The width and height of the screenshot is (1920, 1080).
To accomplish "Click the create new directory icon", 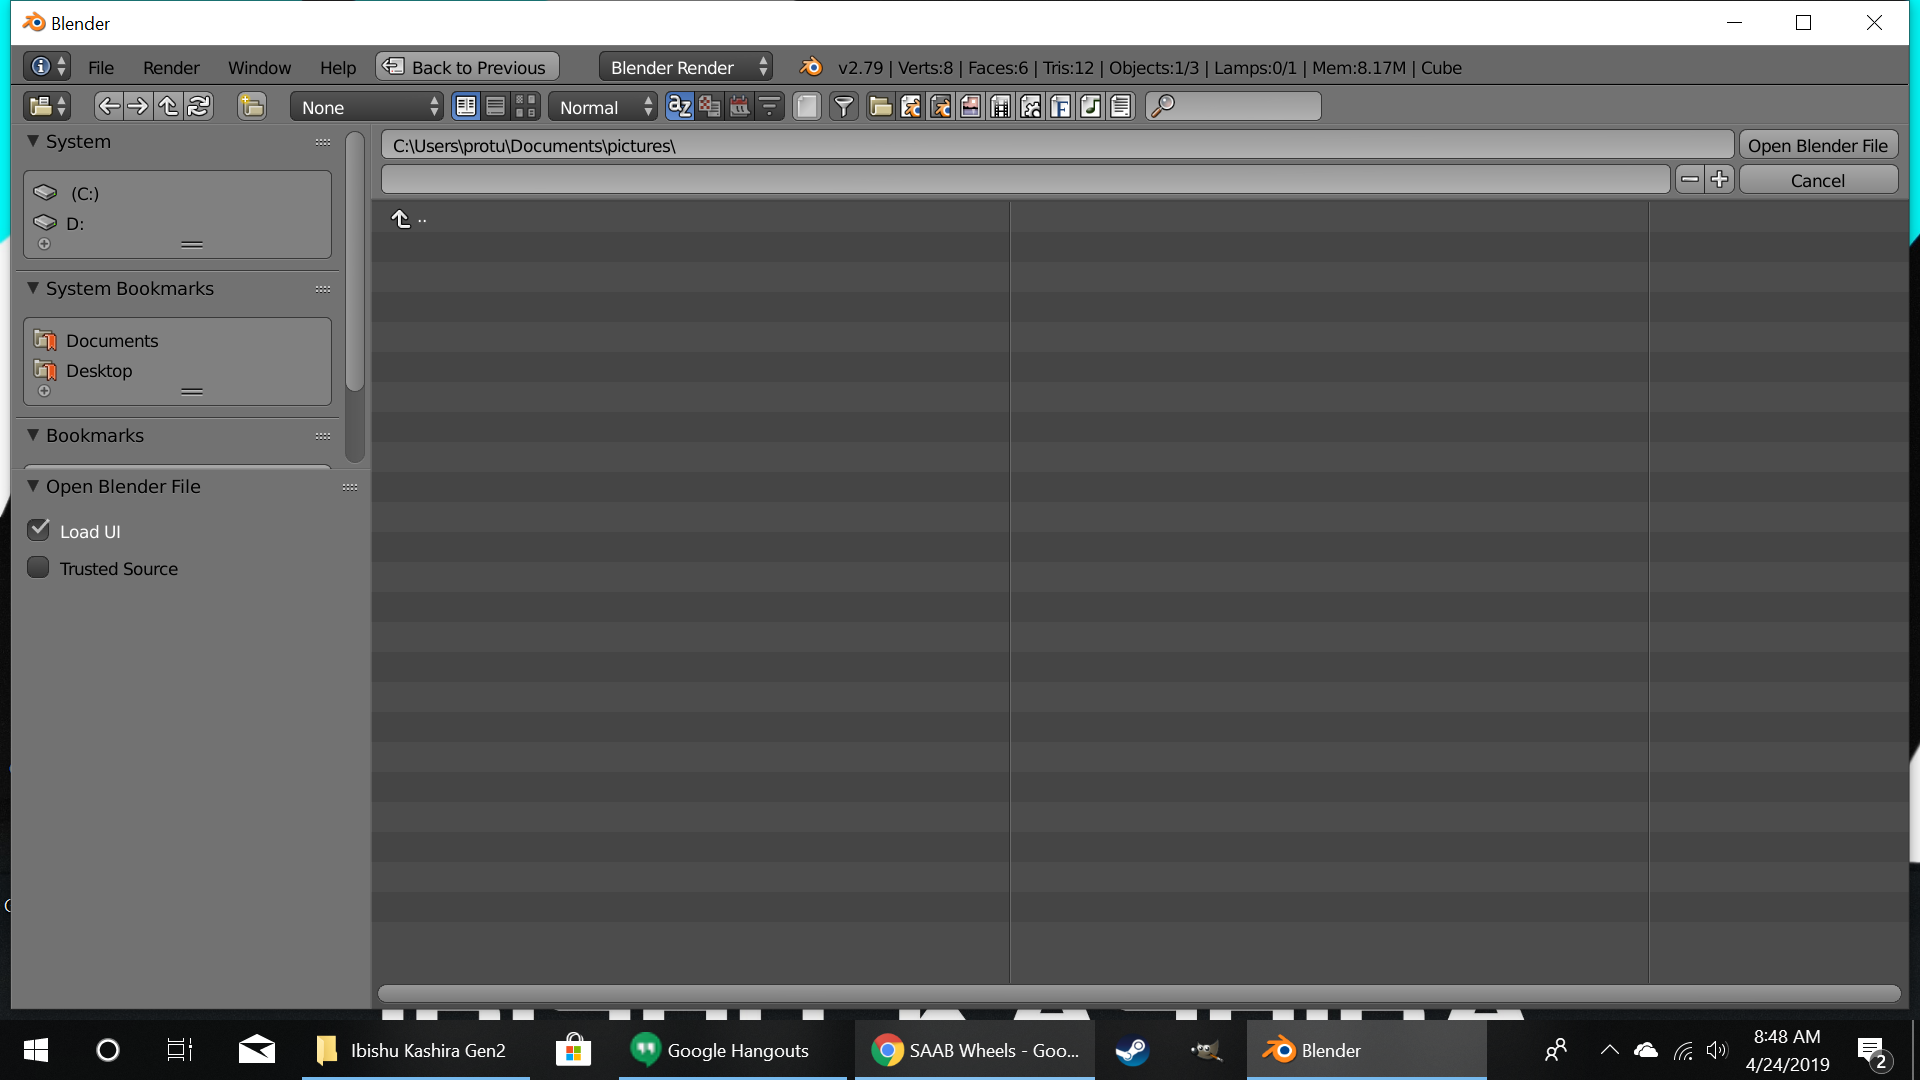I will pos(252,106).
